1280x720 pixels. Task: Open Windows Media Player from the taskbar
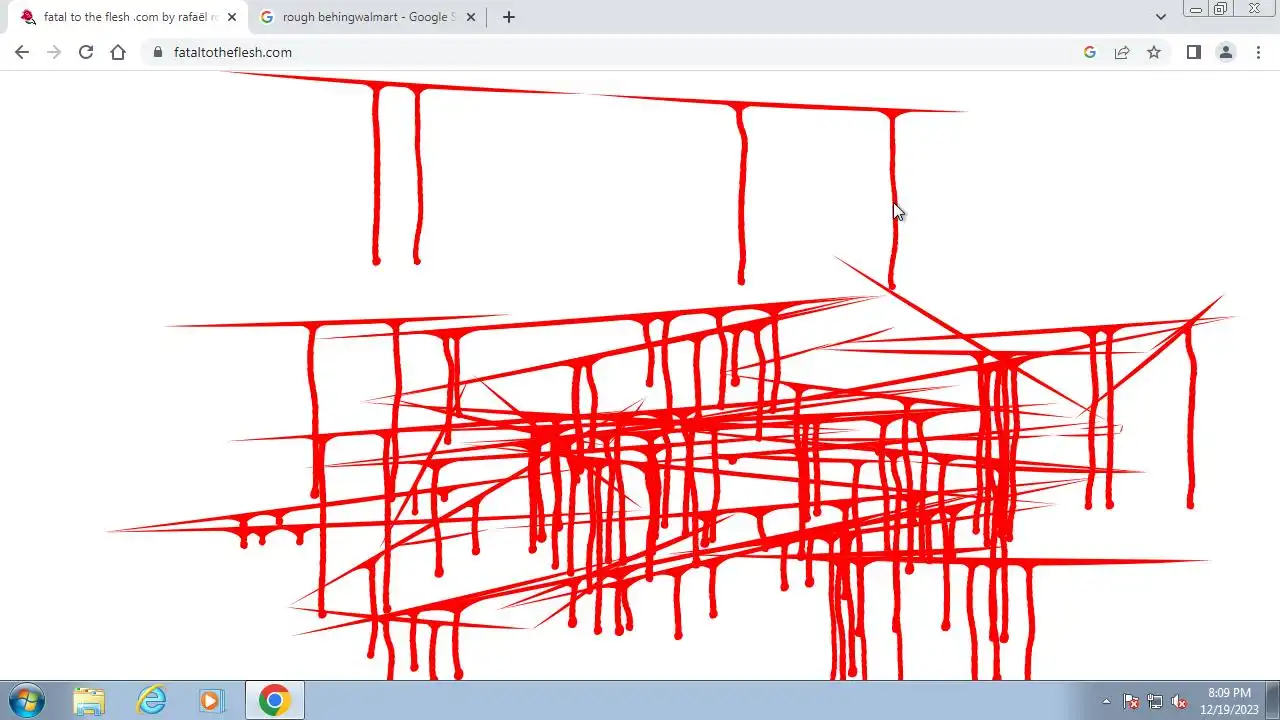(x=211, y=700)
